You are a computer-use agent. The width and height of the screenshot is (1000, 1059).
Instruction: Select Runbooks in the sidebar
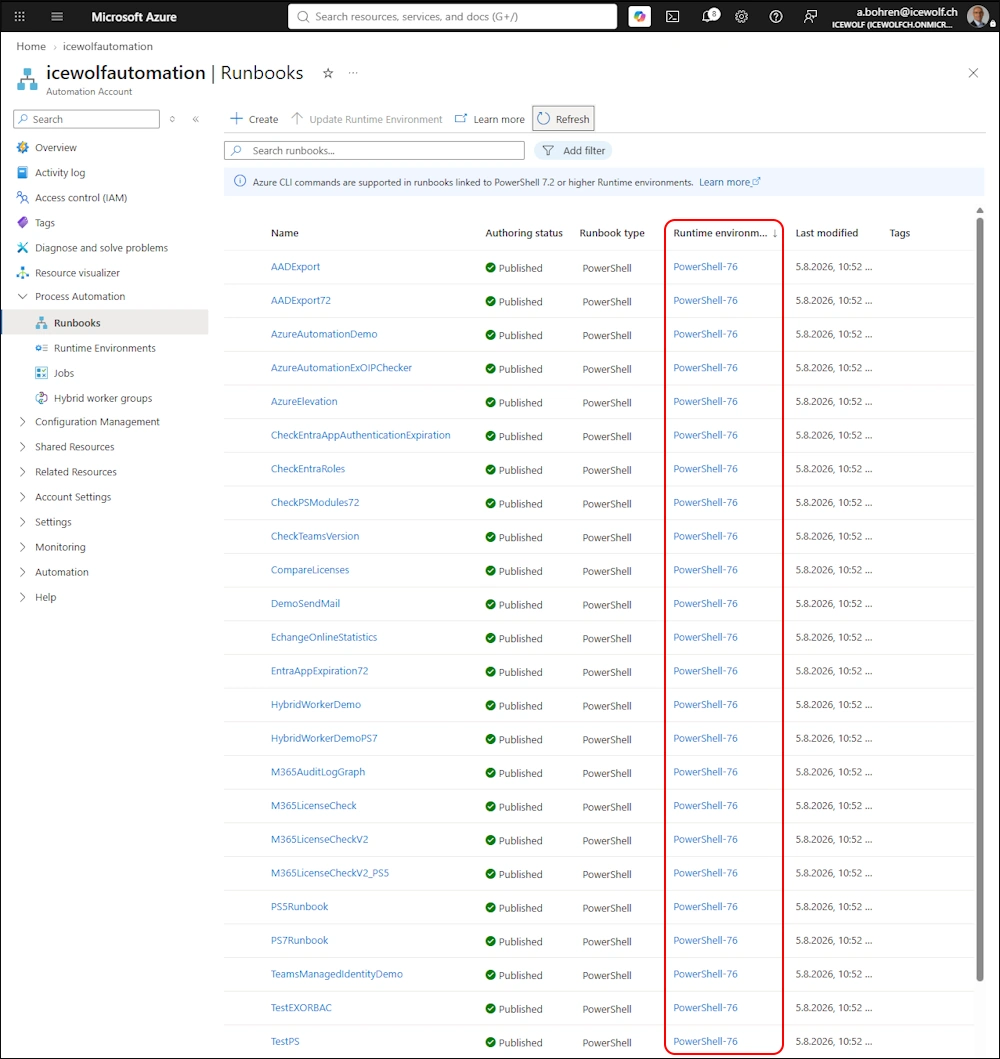pyautogui.click(x=77, y=323)
